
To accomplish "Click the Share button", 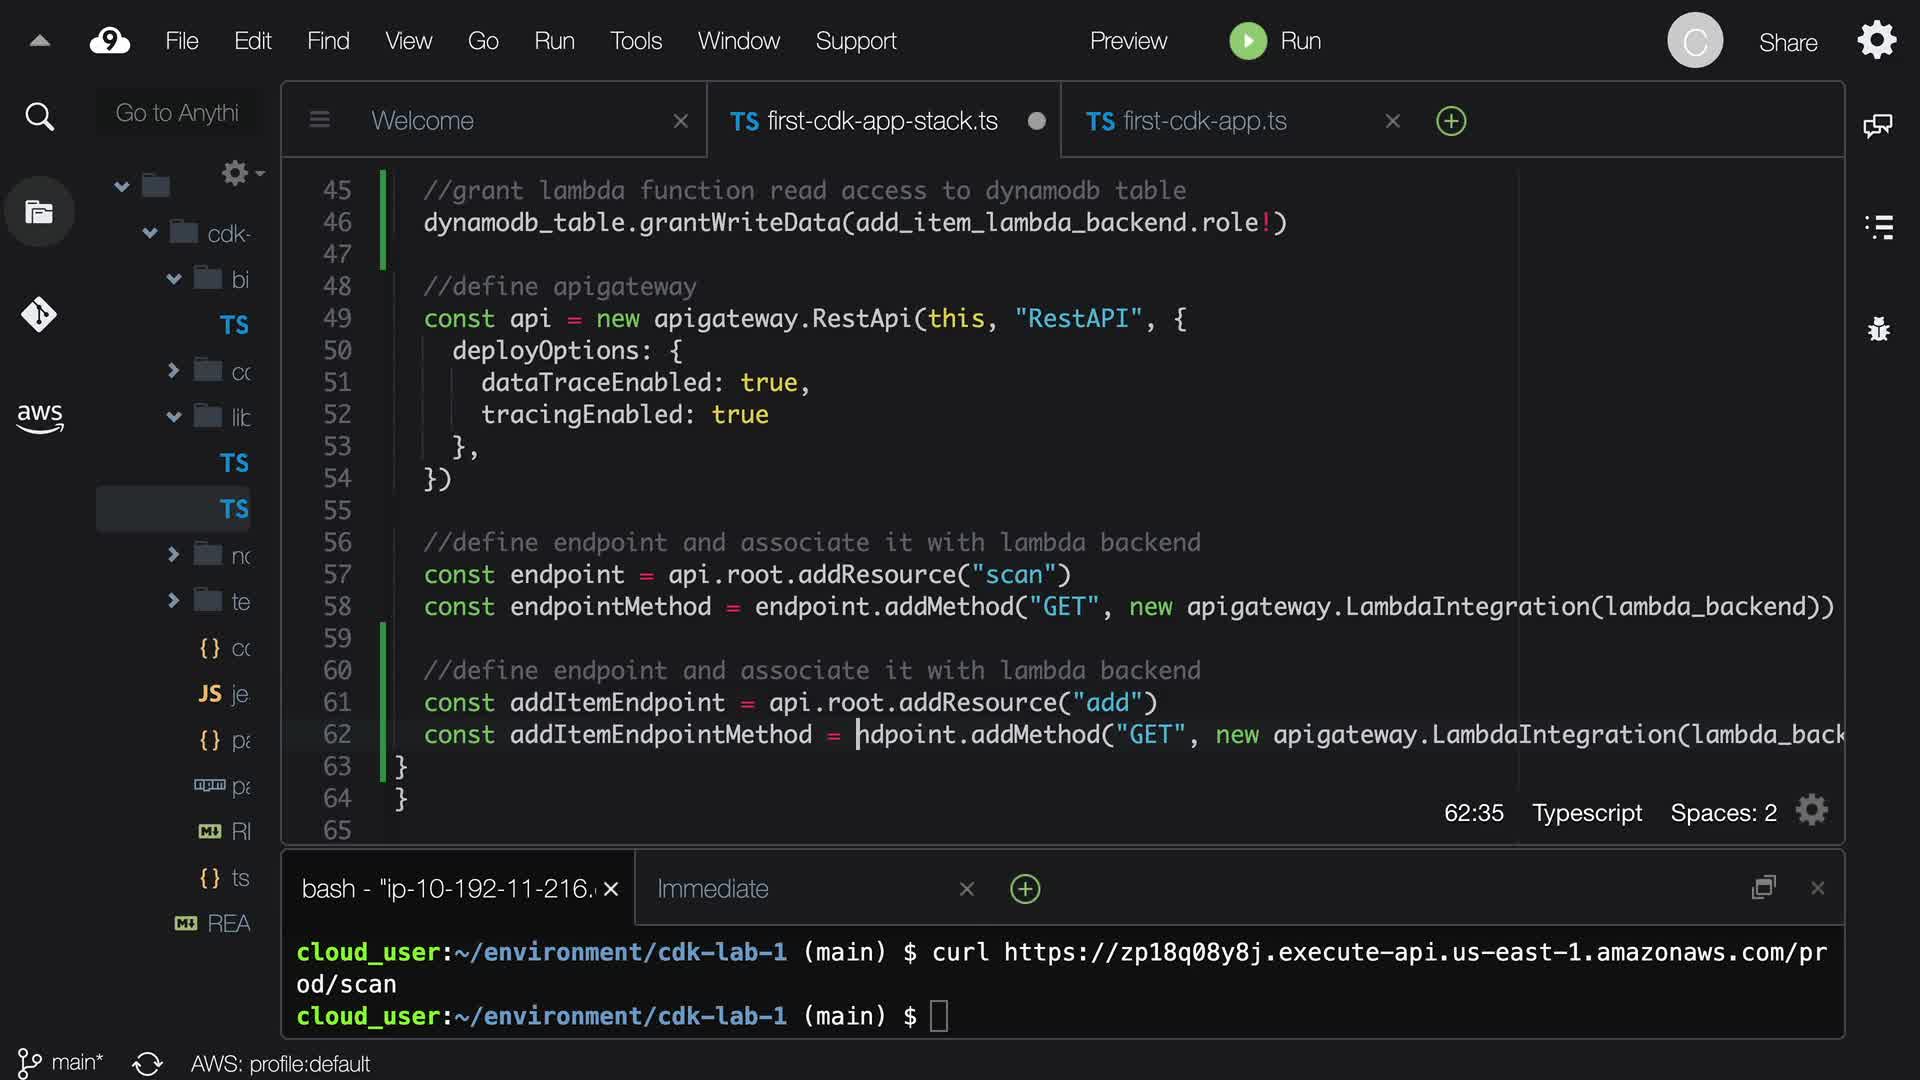I will point(1787,42).
